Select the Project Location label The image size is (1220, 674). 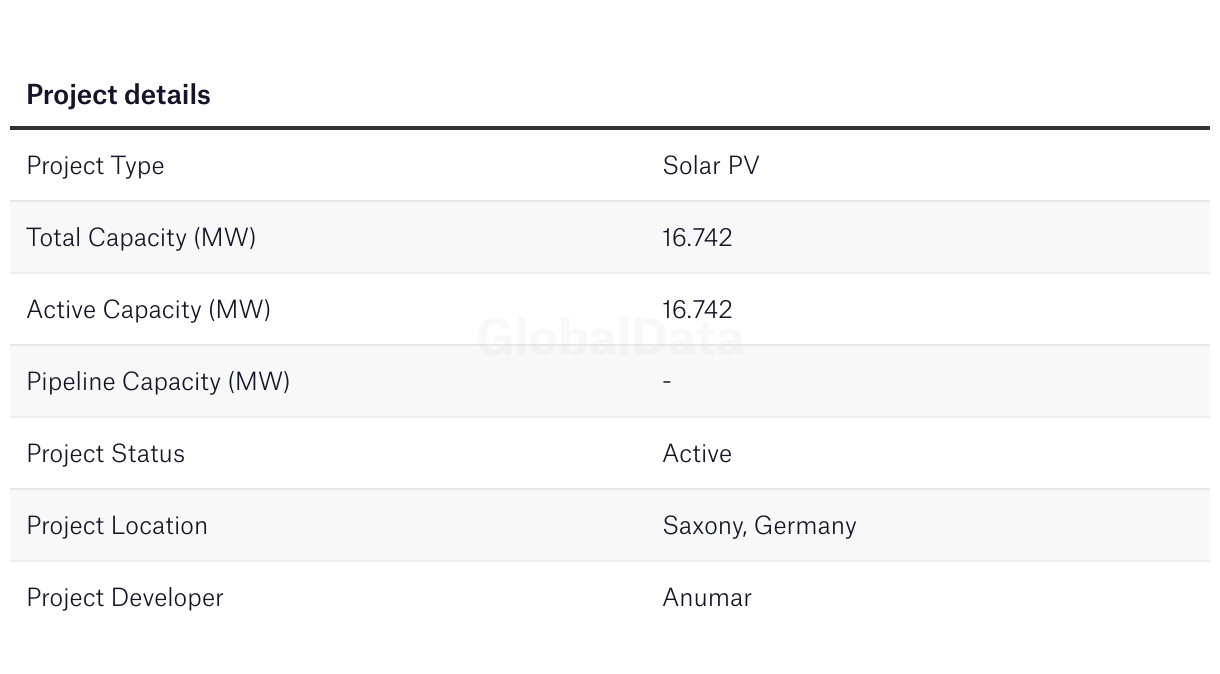[117, 525]
